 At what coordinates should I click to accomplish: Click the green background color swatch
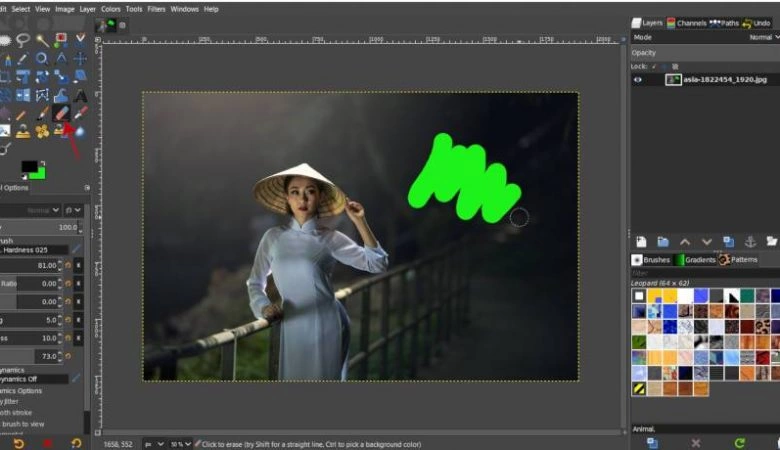(37, 172)
